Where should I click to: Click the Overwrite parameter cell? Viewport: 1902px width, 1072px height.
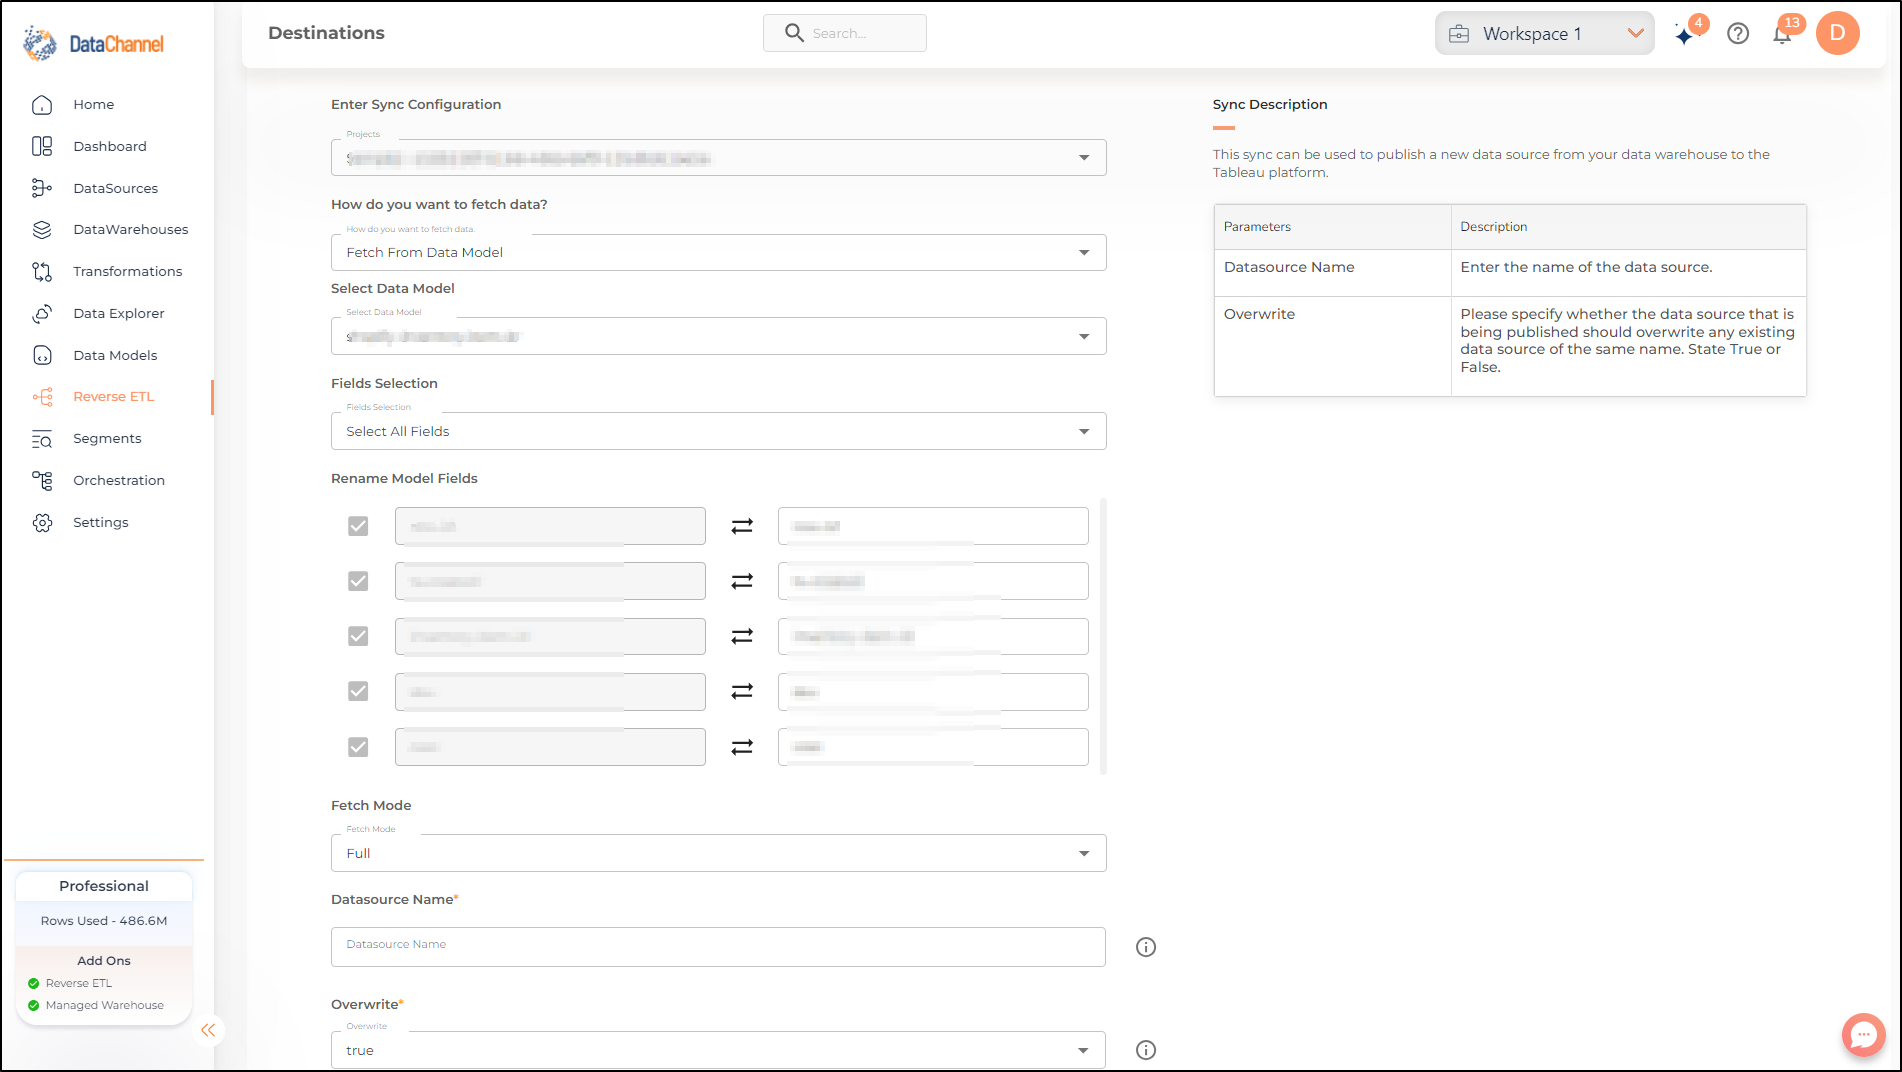click(1332, 346)
